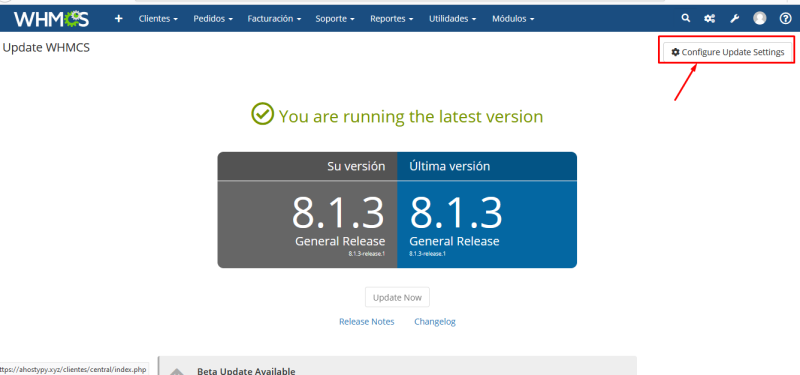The image size is (800, 375).
Task: Click the Update Now button
Action: (x=397, y=297)
